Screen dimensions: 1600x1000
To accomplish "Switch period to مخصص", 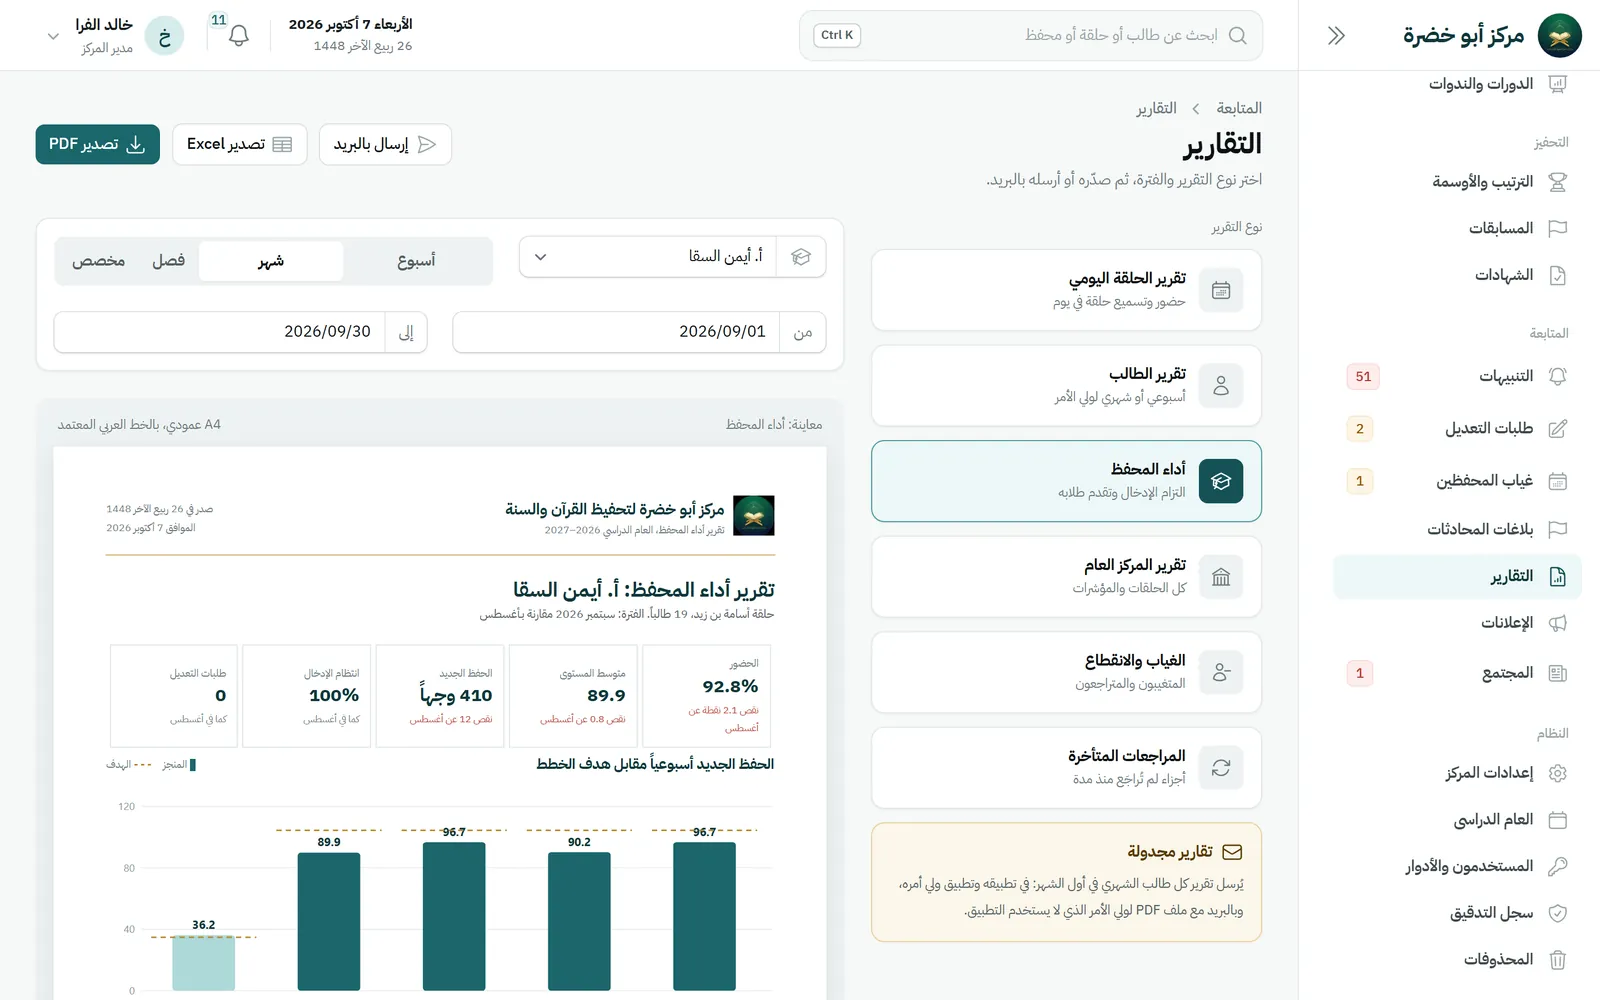I will pos(98,261).
